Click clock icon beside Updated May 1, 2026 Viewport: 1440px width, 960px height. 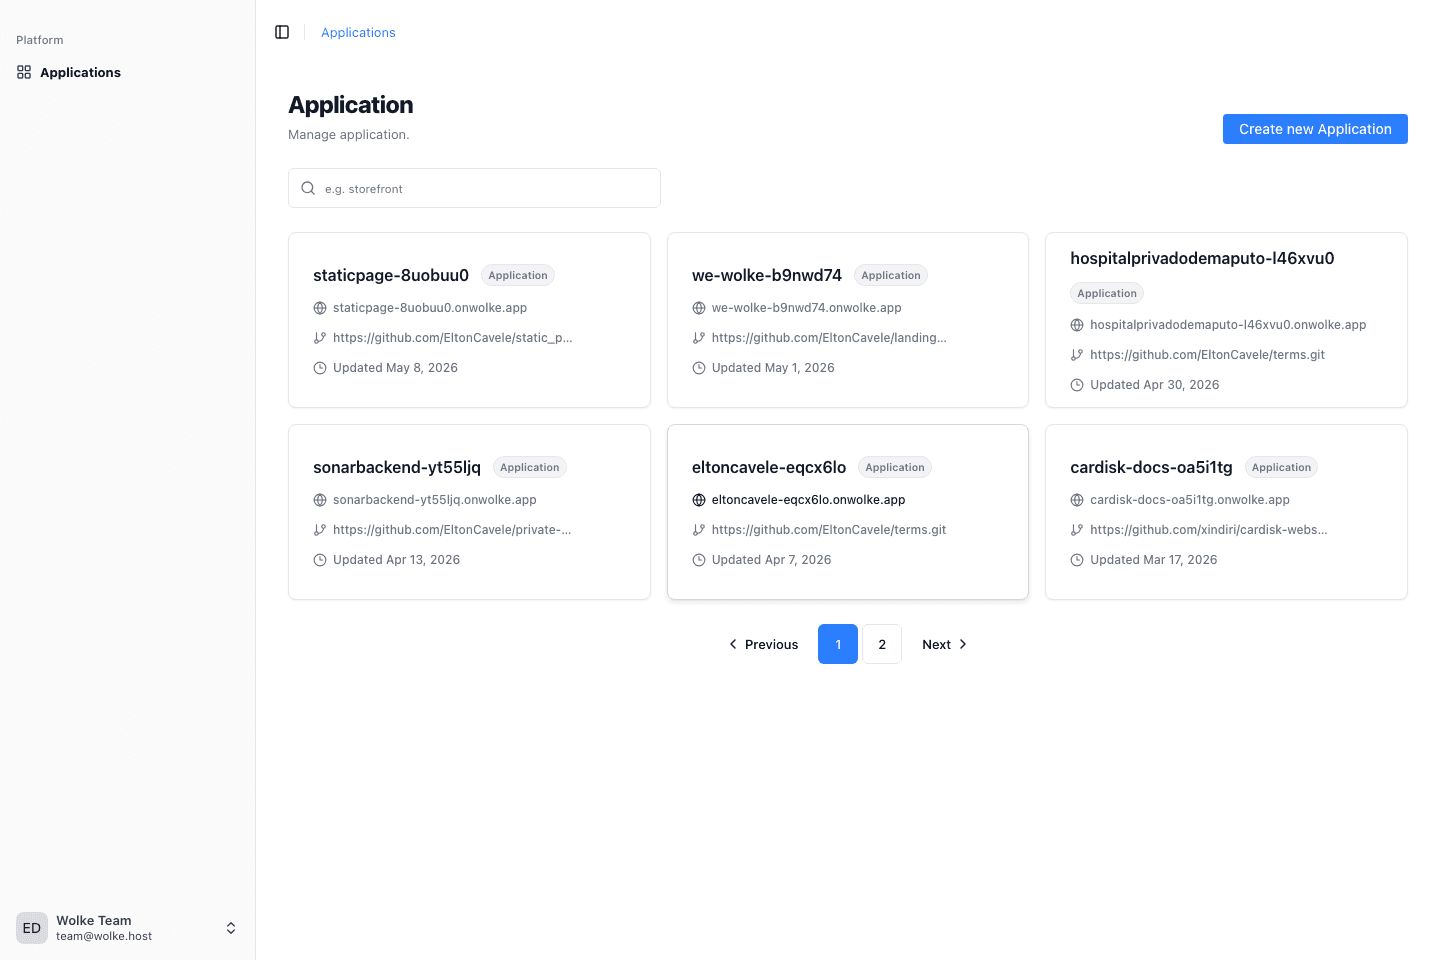(699, 368)
